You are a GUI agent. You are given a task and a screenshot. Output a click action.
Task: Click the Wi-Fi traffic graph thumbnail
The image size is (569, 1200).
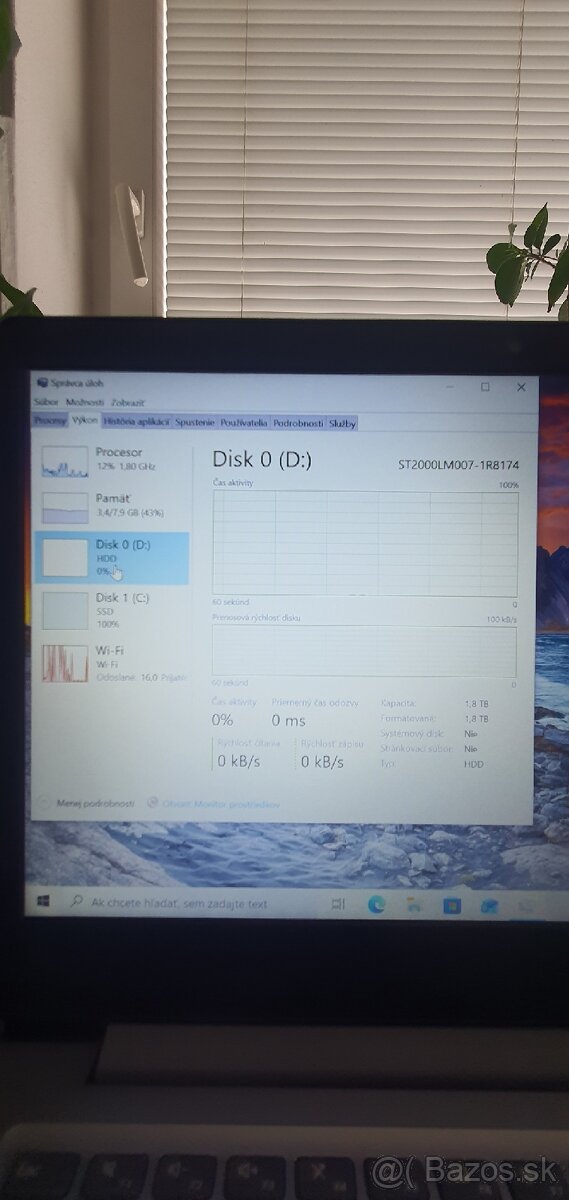[65, 663]
